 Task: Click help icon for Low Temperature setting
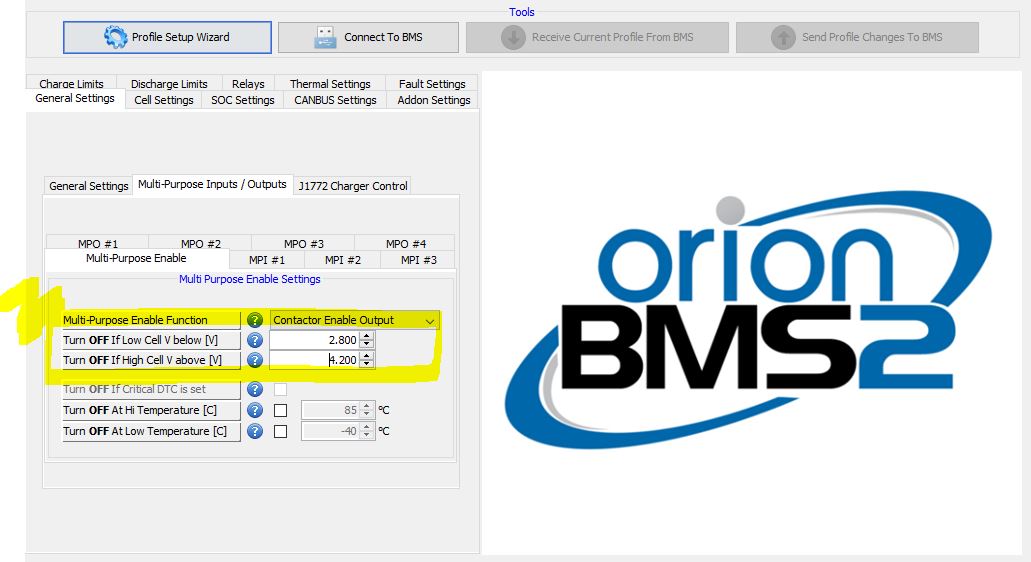pyautogui.click(x=255, y=431)
